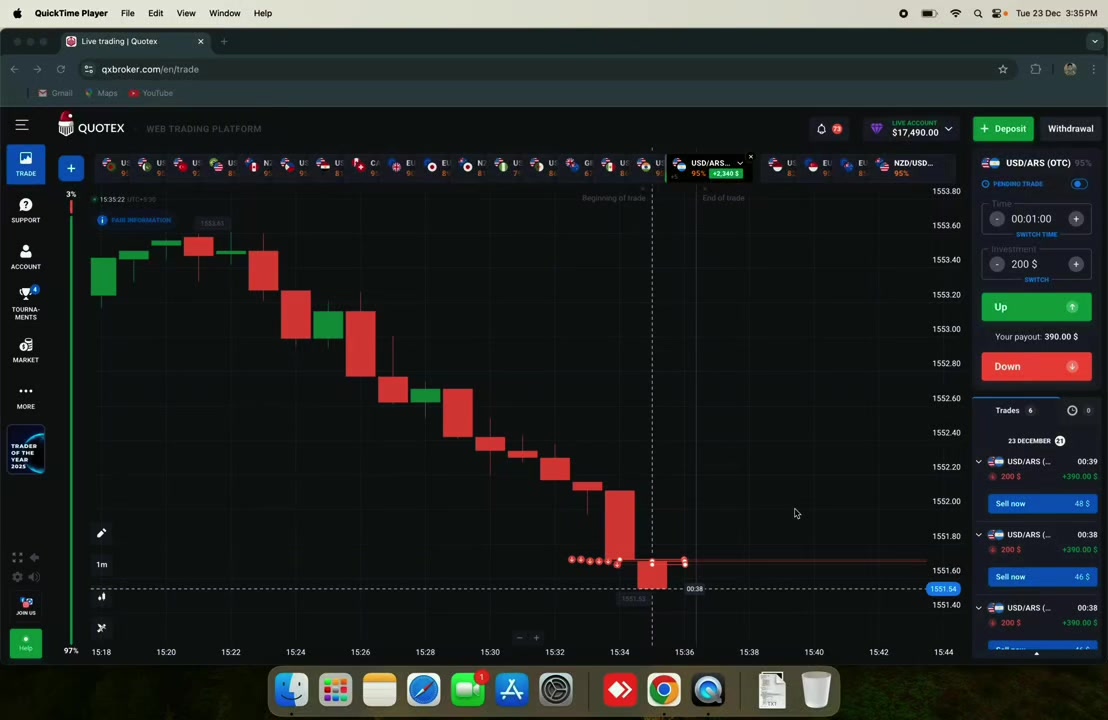
Task: Place an Up trade
Action: (1036, 307)
